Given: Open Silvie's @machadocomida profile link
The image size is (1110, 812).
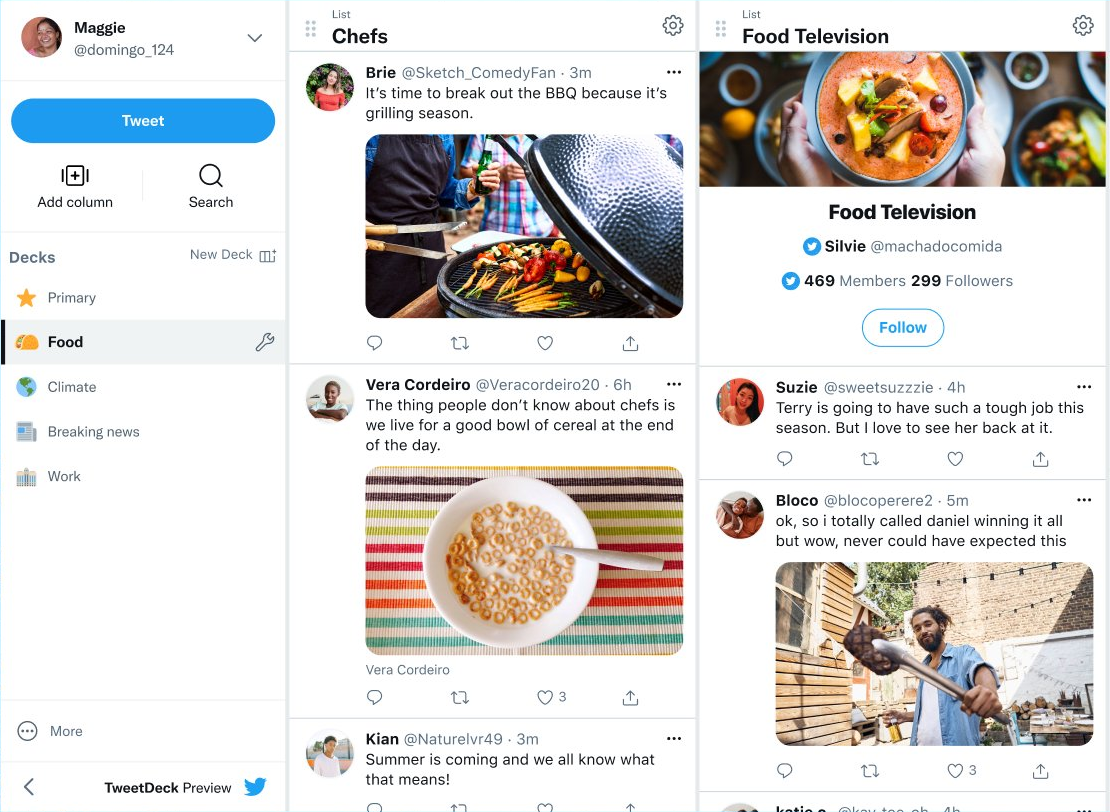Looking at the screenshot, I should pos(900,246).
